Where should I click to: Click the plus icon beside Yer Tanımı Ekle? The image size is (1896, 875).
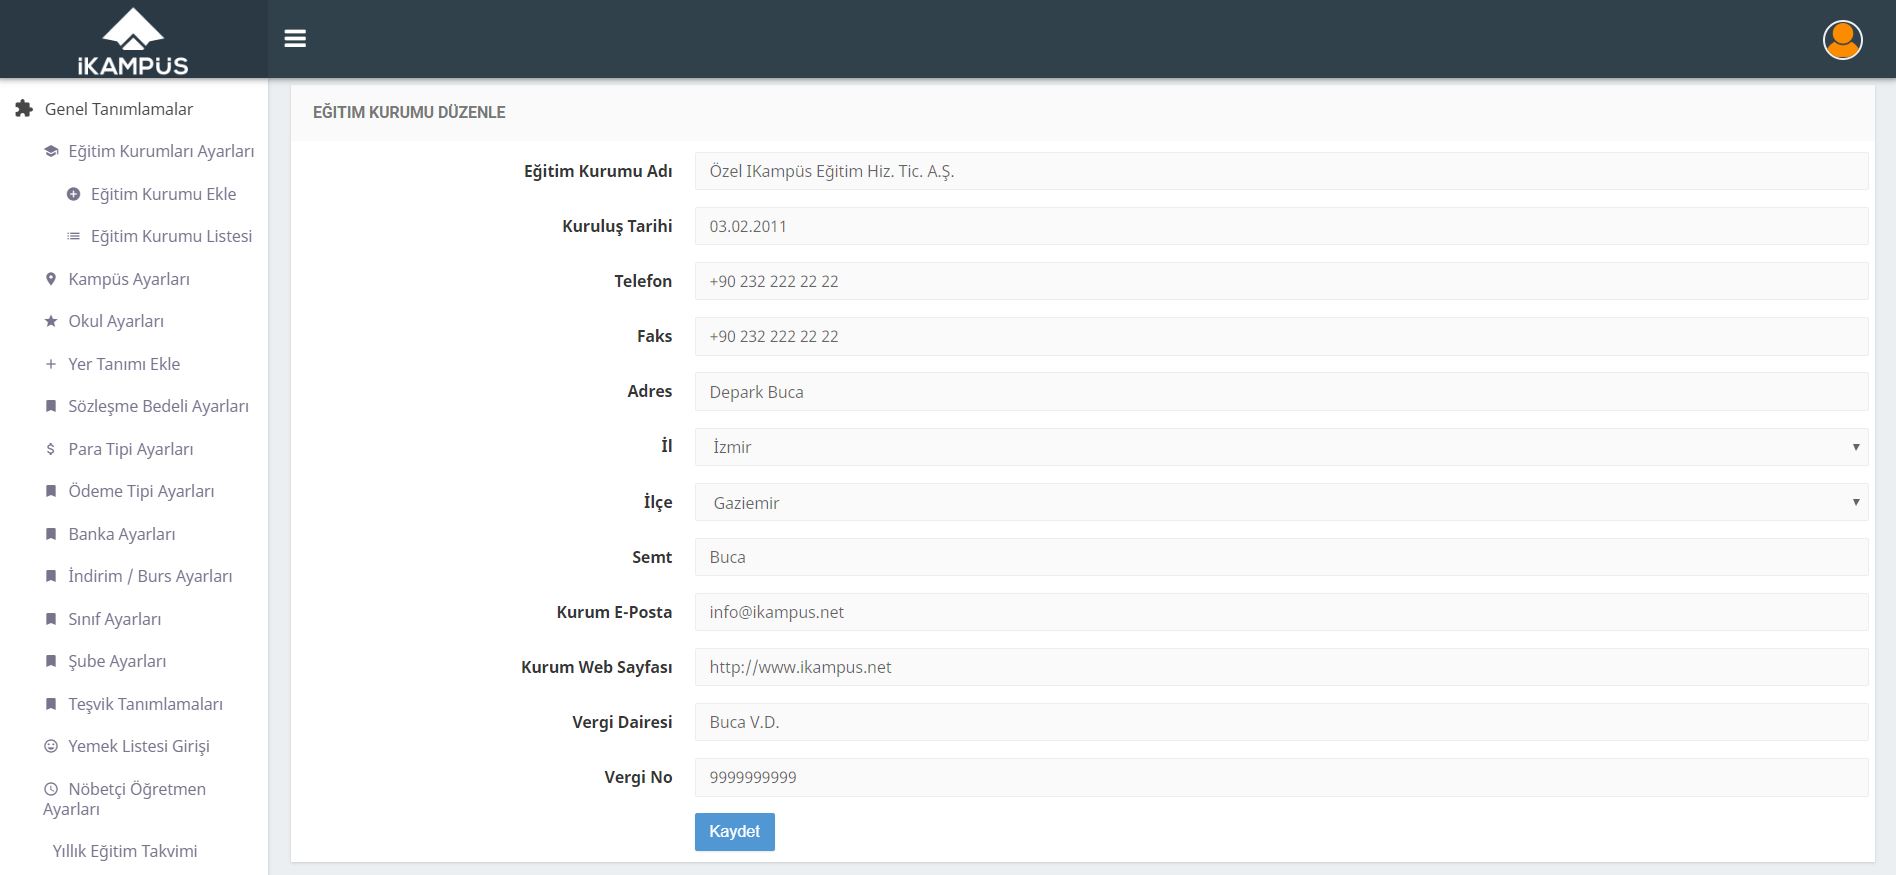51,364
